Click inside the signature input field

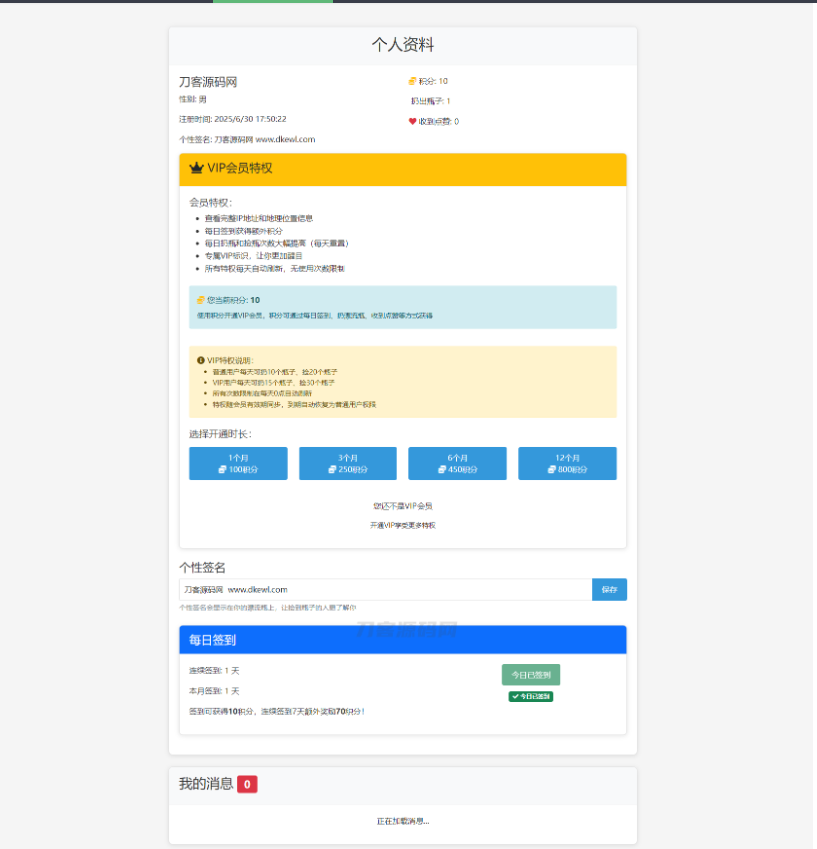pos(380,589)
